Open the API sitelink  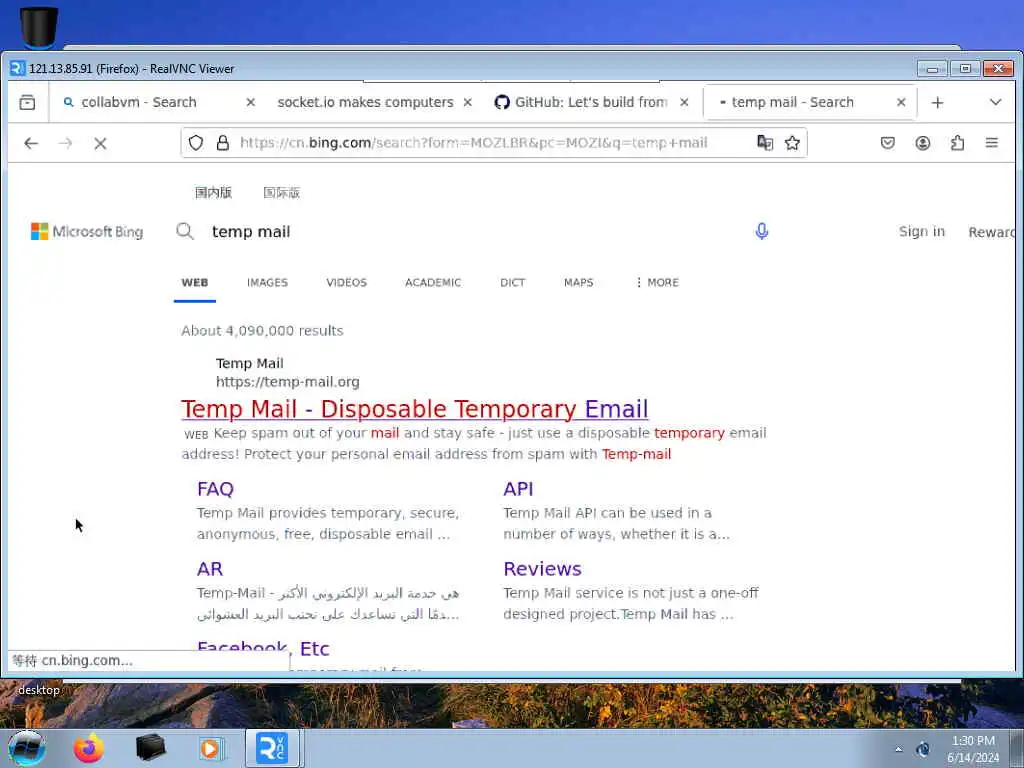click(x=518, y=489)
